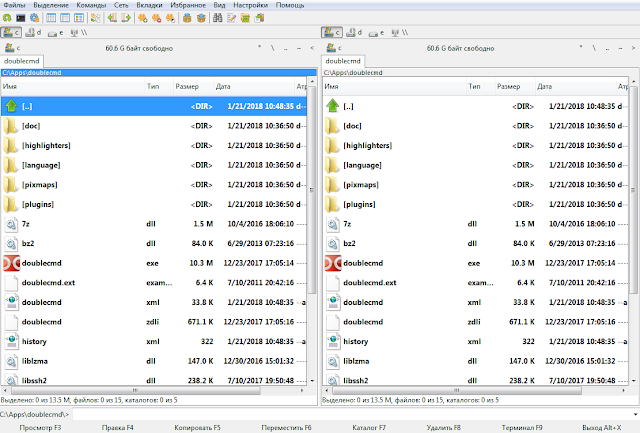Click the select group plus icon

coord(143,18)
